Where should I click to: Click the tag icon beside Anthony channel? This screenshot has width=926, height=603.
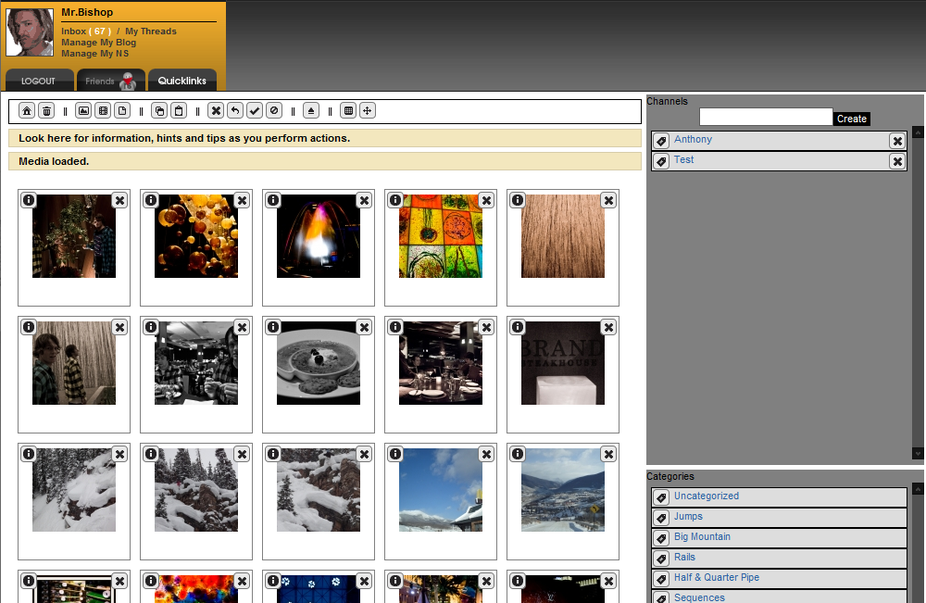661,141
